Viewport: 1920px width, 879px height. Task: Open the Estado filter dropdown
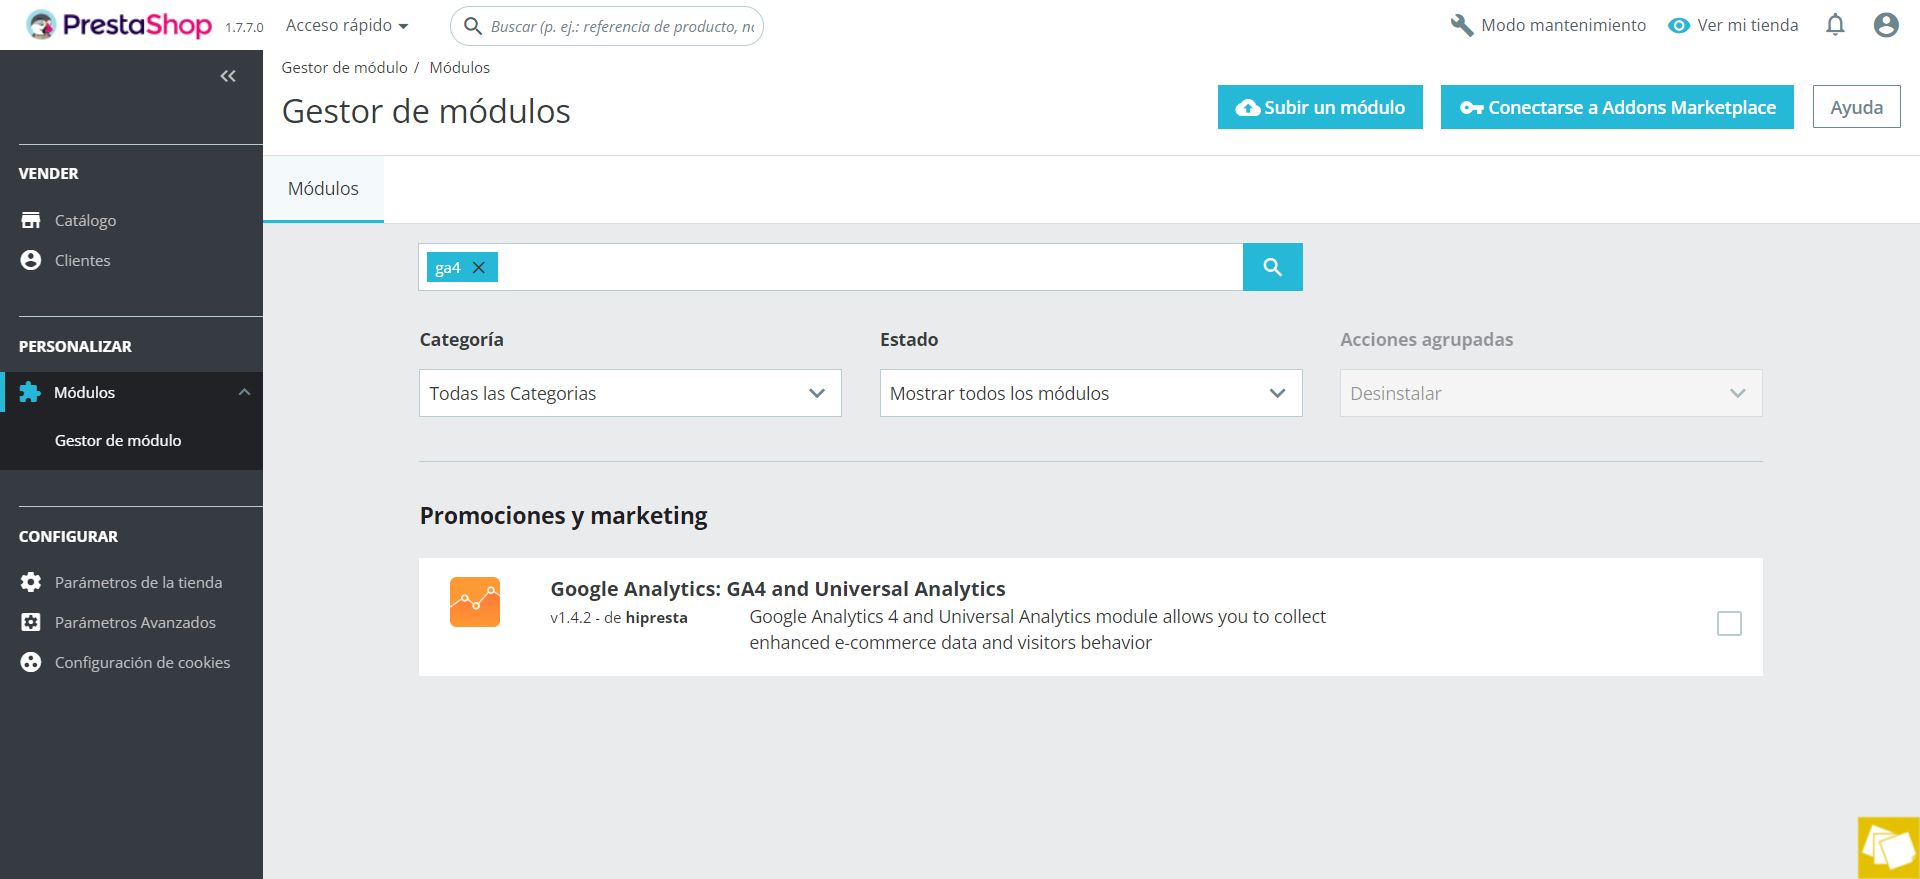tap(1090, 393)
